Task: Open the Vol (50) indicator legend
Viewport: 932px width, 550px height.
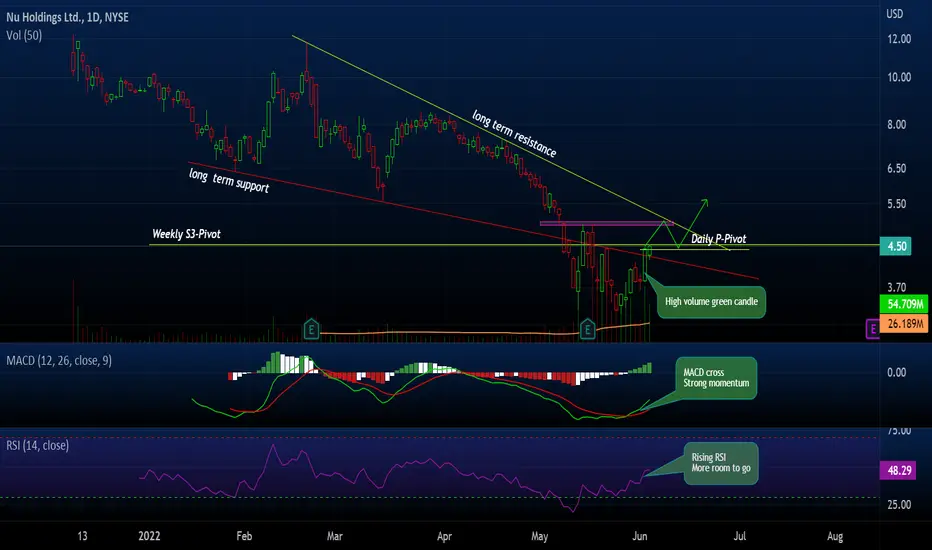Action: coord(24,36)
